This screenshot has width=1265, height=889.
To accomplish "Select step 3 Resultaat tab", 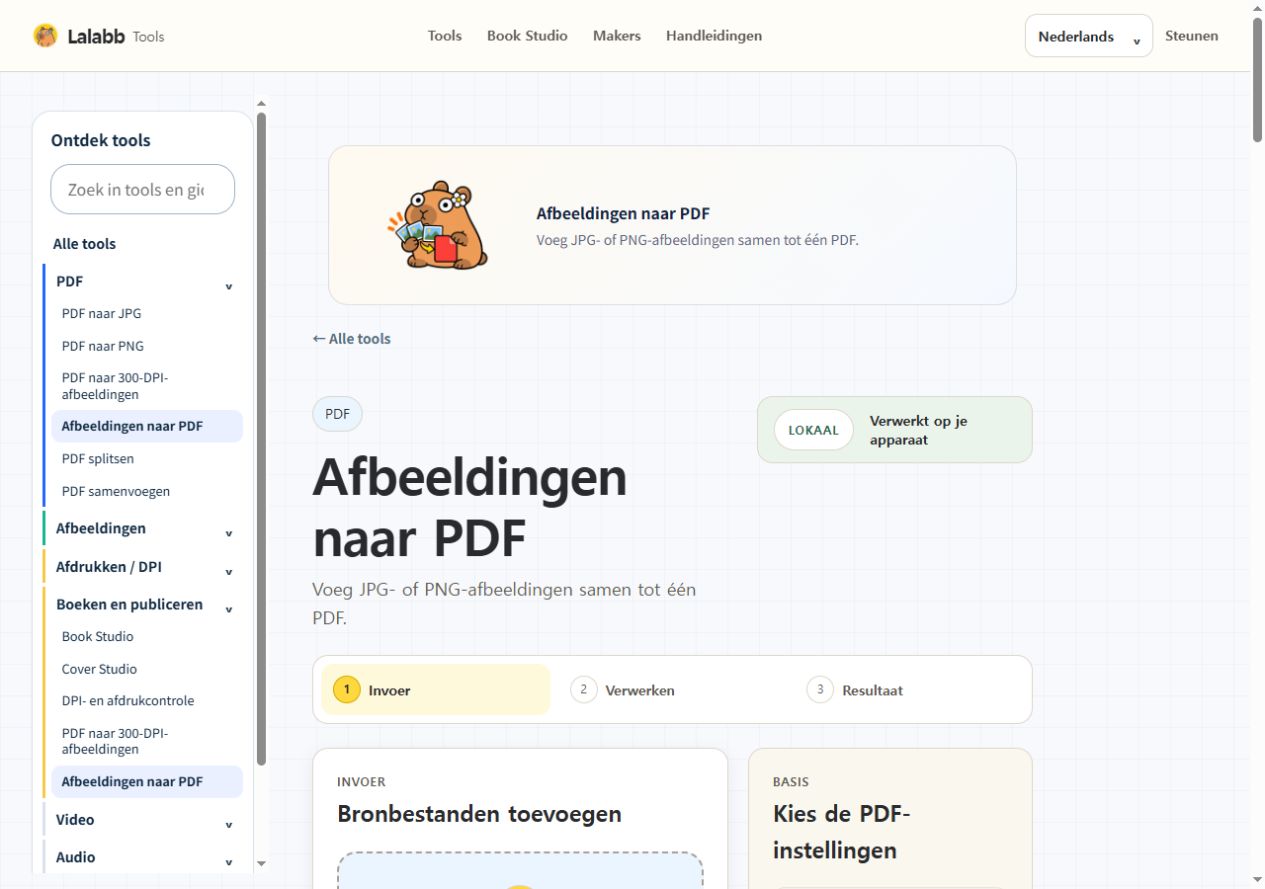I will pyautogui.click(x=855, y=690).
